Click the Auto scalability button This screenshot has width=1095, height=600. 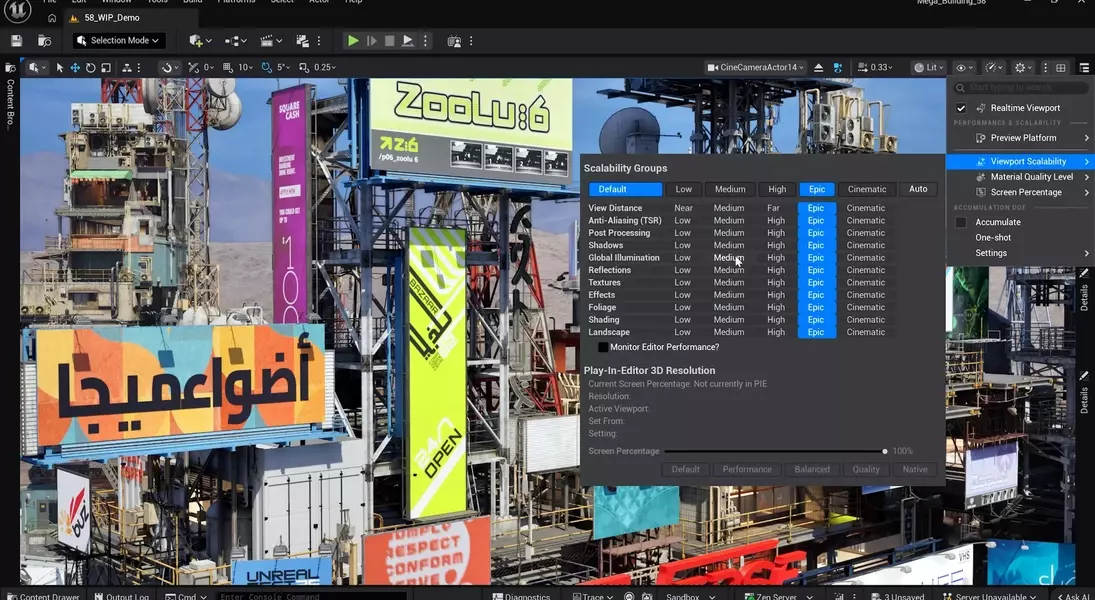coord(918,189)
